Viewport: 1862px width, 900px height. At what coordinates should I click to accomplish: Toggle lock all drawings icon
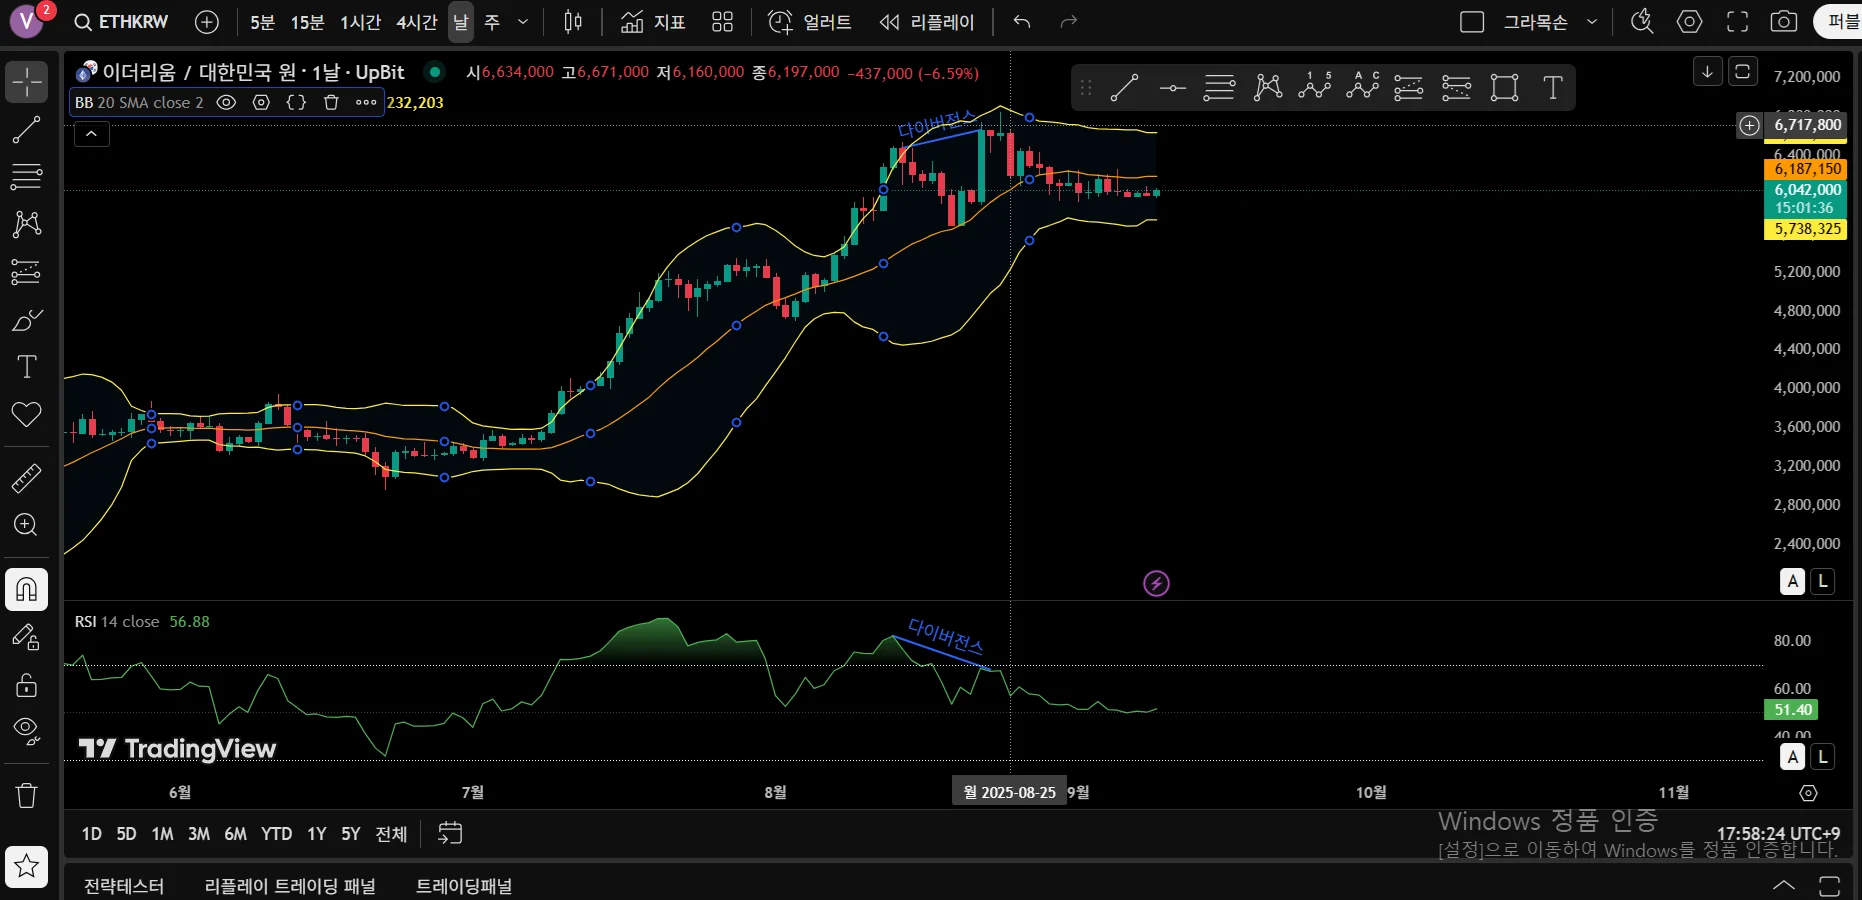coord(27,685)
